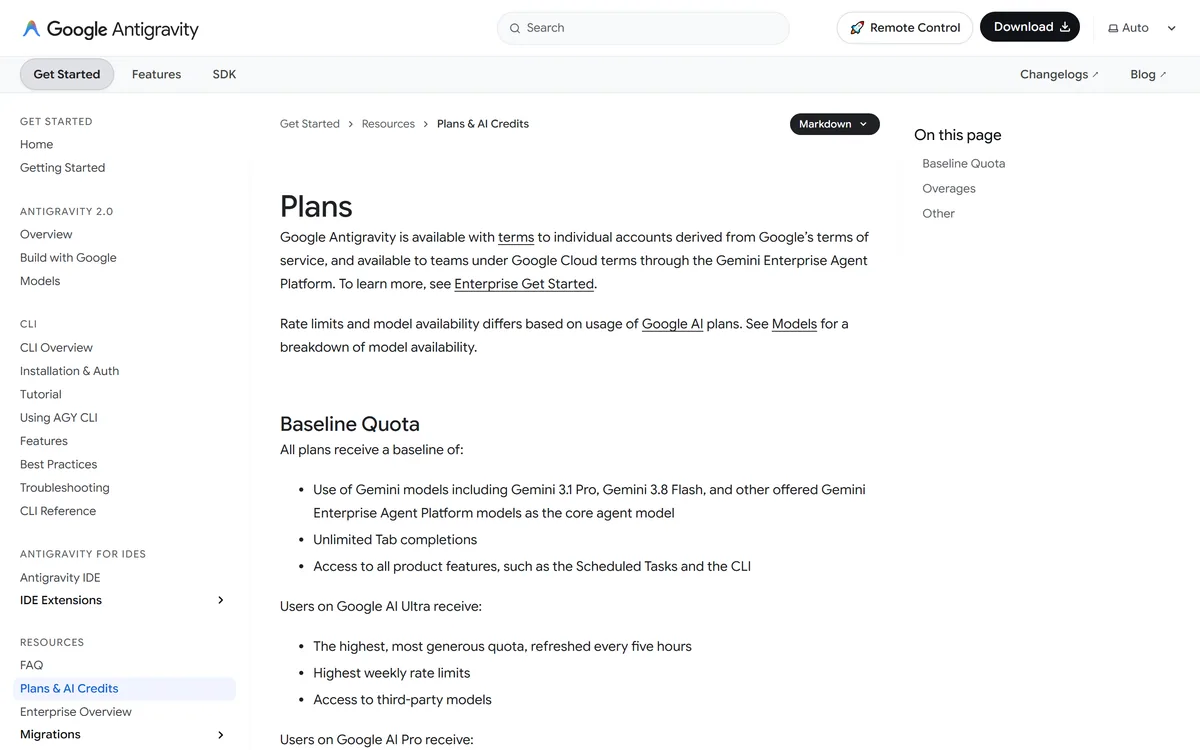Open Getting Started in the sidebar
The image size is (1200, 750).
tap(63, 168)
